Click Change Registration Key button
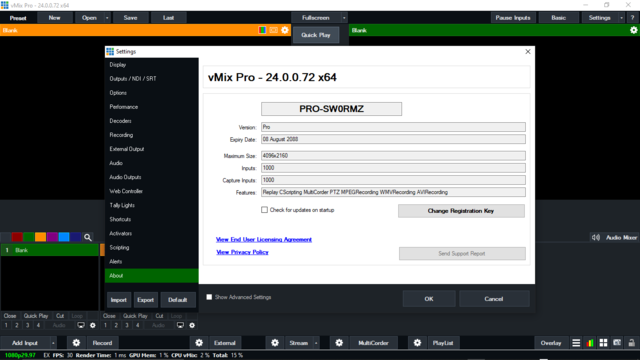This screenshot has height=360, width=640. coord(461,211)
